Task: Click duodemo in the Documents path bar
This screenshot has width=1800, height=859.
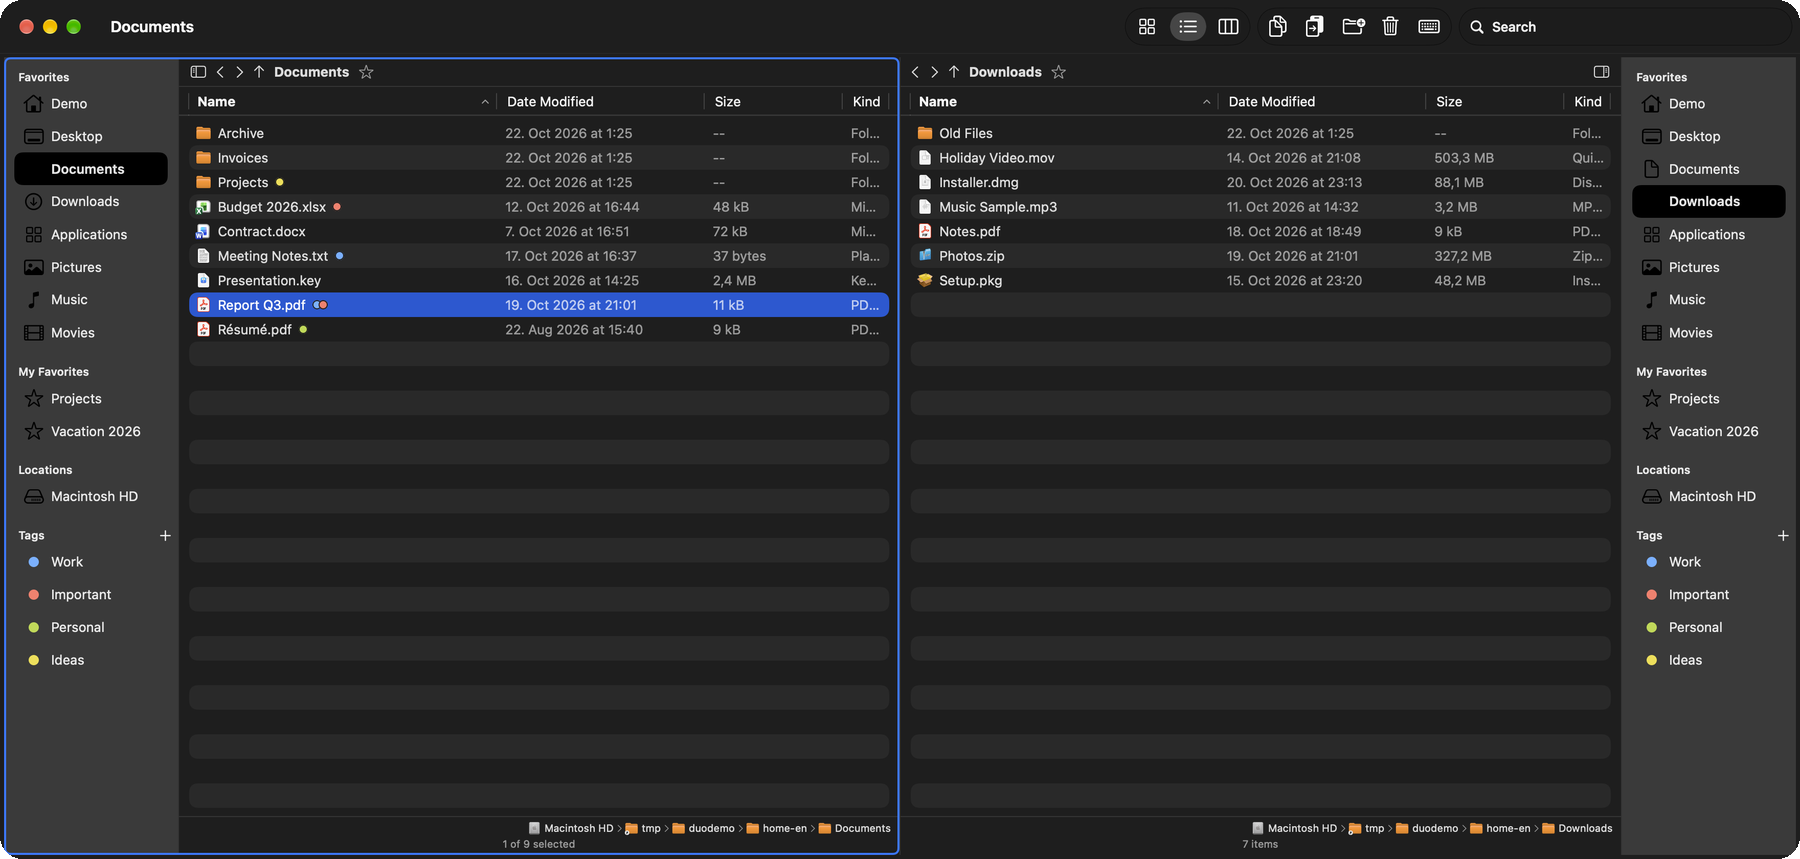Action: (704, 829)
